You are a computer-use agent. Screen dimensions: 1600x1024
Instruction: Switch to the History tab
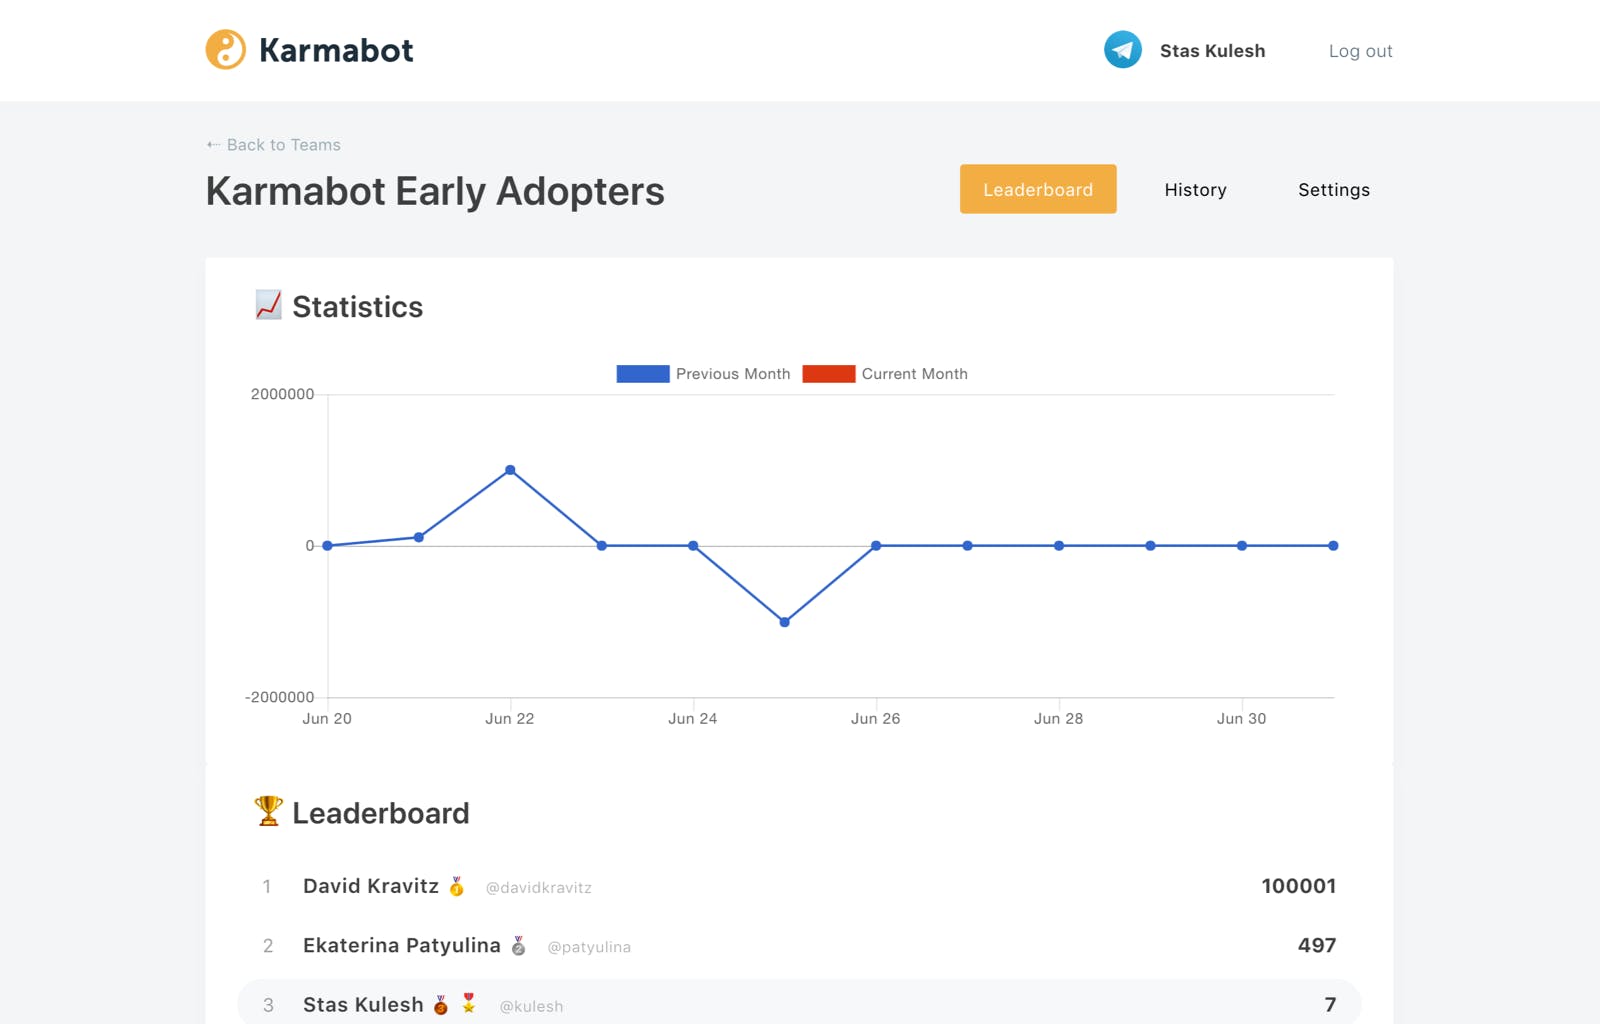click(x=1195, y=189)
